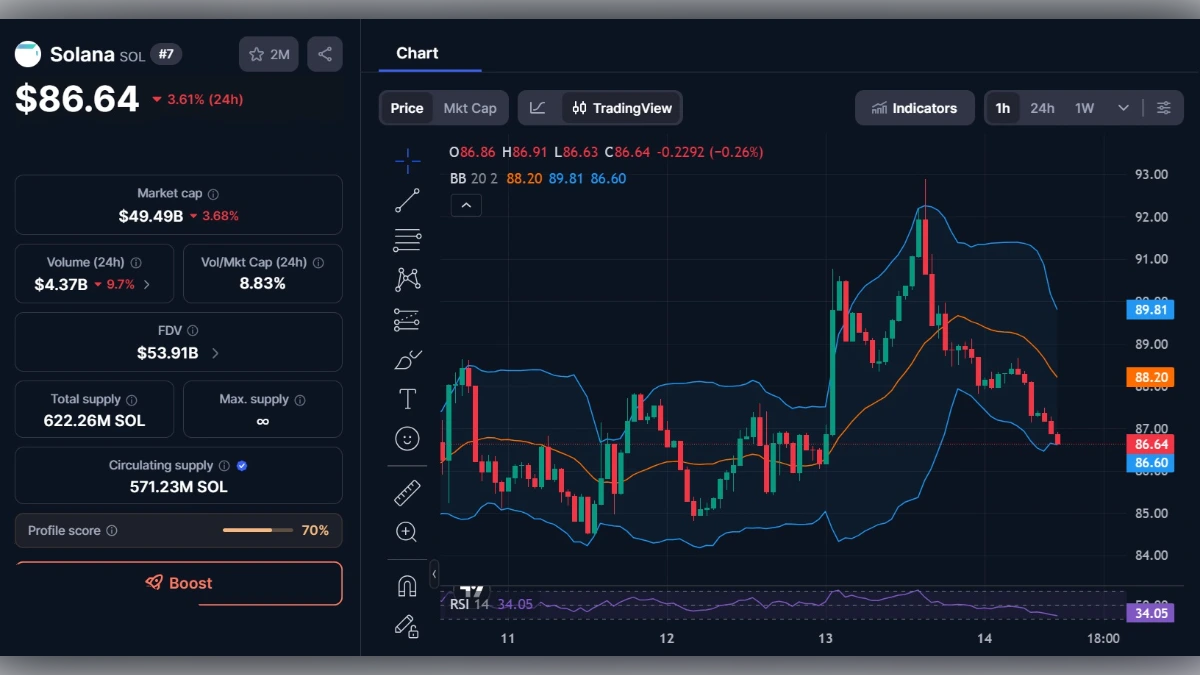Image resolution: width=1200 pixels, height=675 pixels.
Task: Click the Boost button
Action: pos(178,583)
